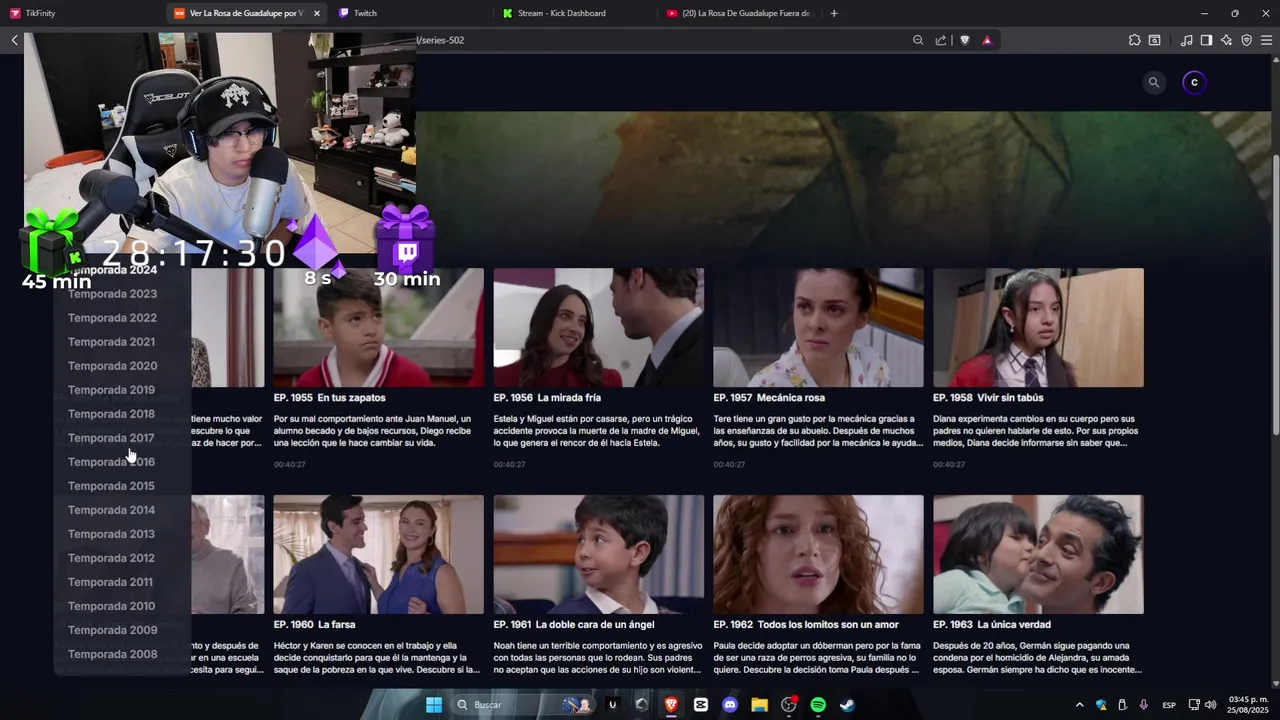The width and height of the screenshot is (1280, 720).
Task: Open Spotify from the taskbar
Action: coord(818,705)
